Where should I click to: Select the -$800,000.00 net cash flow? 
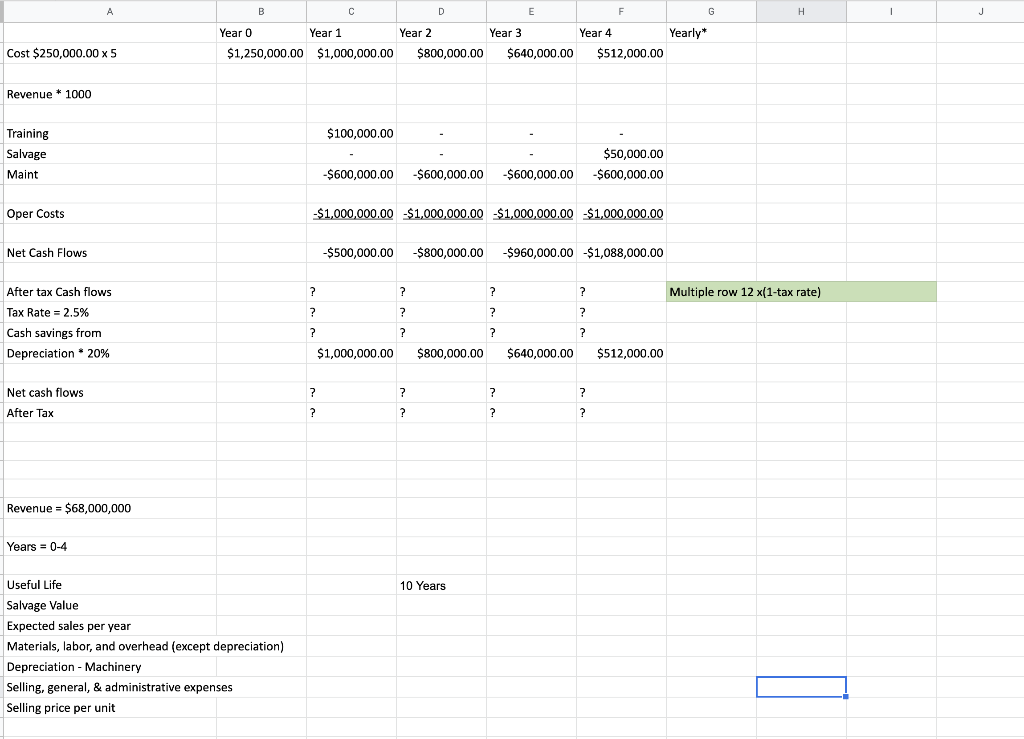pyautogui.click(x=441, y=253)
